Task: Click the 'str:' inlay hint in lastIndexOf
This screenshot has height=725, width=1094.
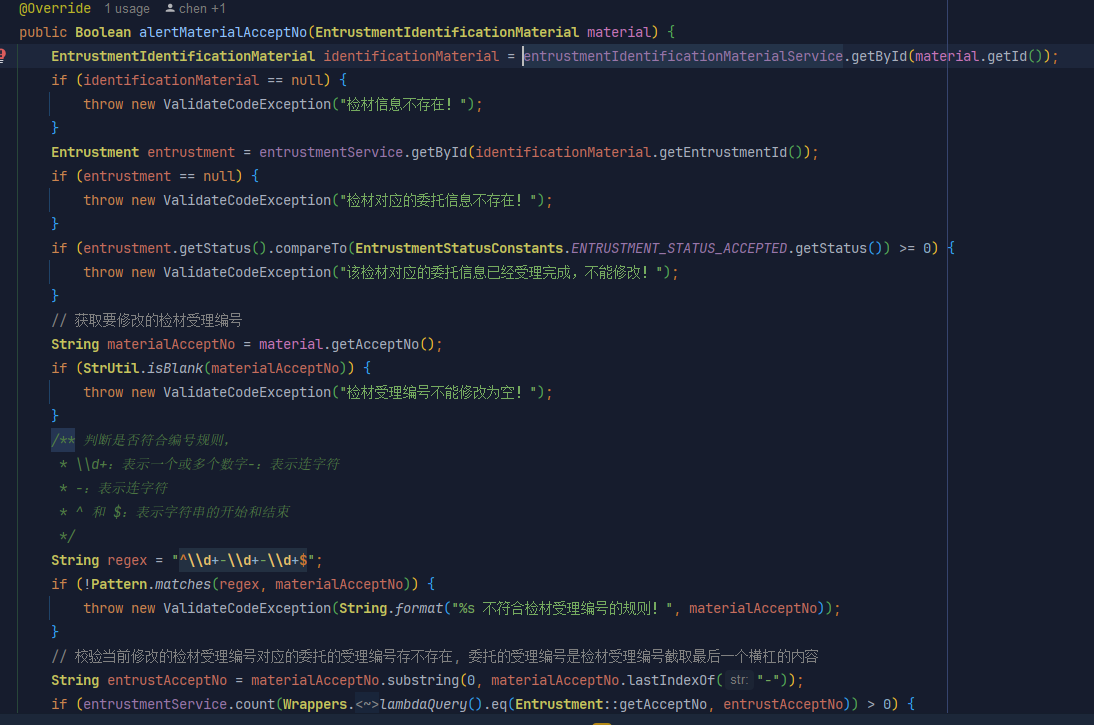Action: coord(738,680)
